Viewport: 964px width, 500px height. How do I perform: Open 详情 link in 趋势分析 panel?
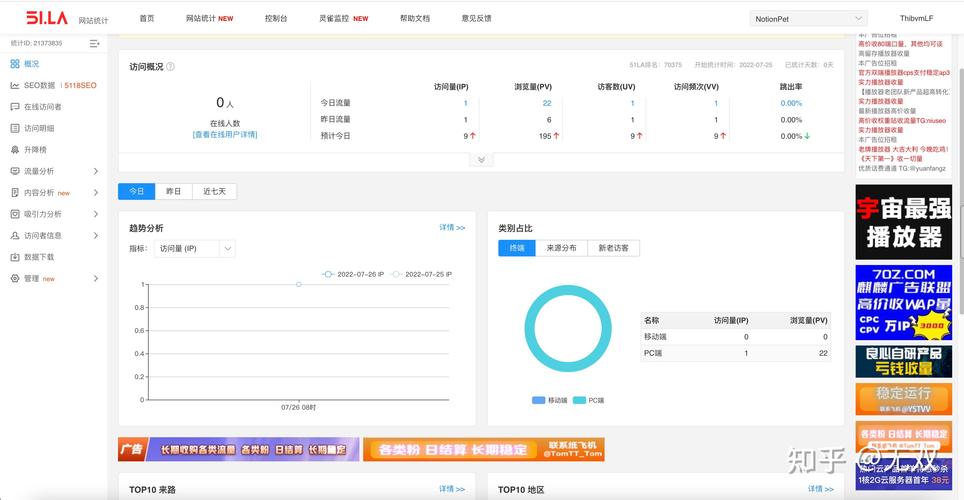pos(452,228)
